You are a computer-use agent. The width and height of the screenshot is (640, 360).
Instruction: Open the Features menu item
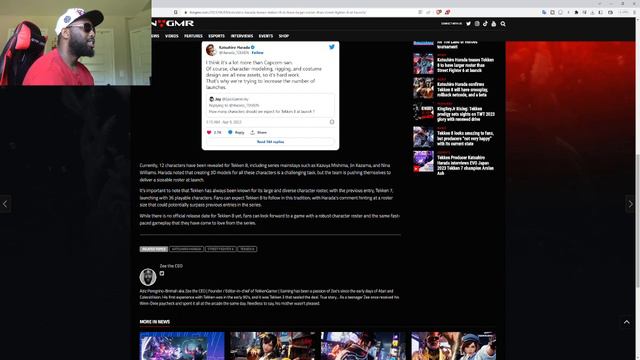(x=193, y=36)
